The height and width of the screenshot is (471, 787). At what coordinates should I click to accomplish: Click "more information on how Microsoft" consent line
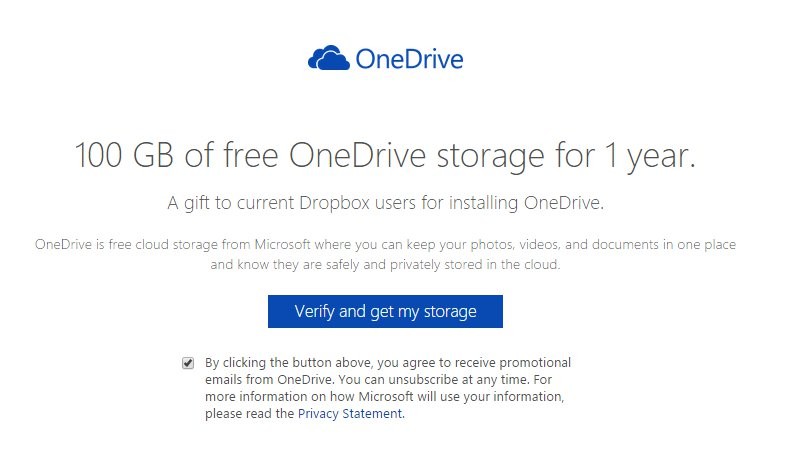pyautogui.click(x=313, y=397)
